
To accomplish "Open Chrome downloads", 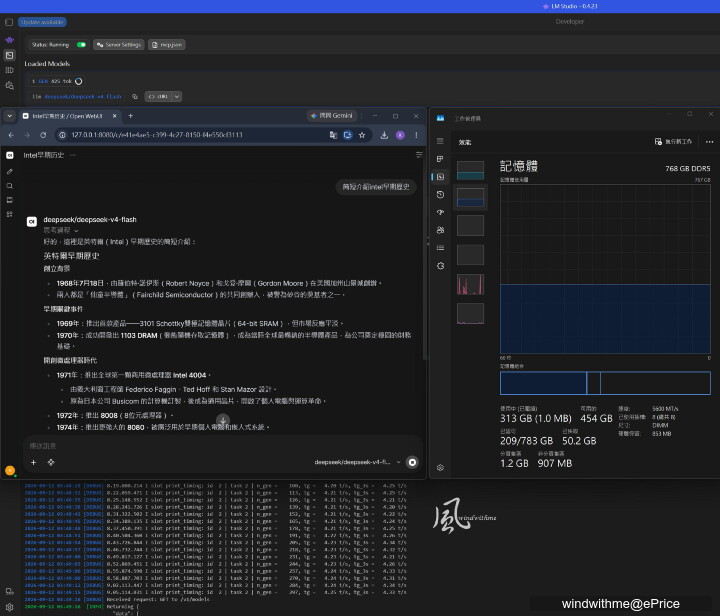I will [384, 135].
